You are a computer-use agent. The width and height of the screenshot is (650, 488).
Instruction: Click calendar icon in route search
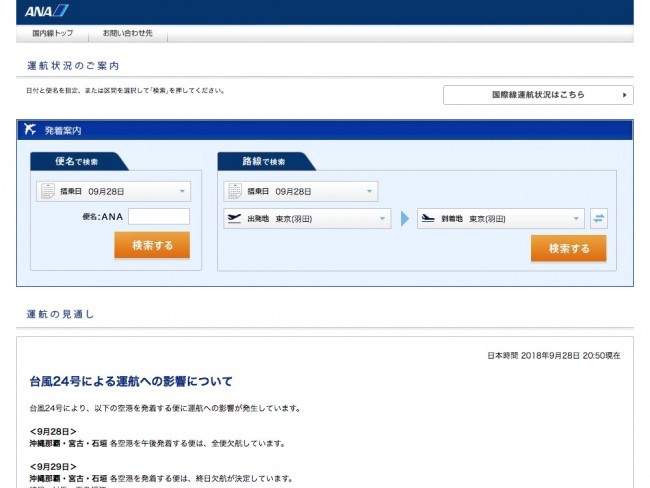tap(234, 191)
